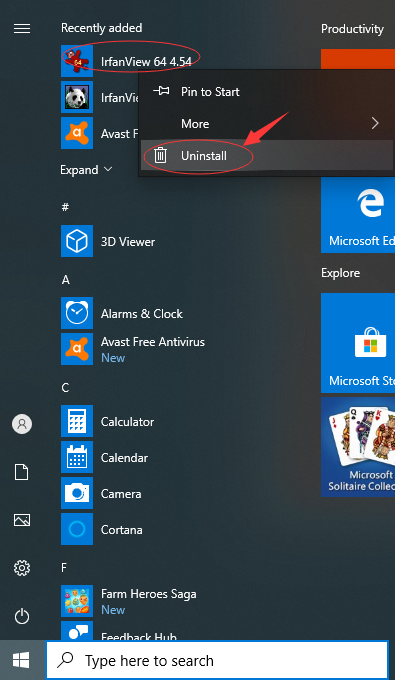Click the trash can icon beside Uninstall

(x=160, y=155)
